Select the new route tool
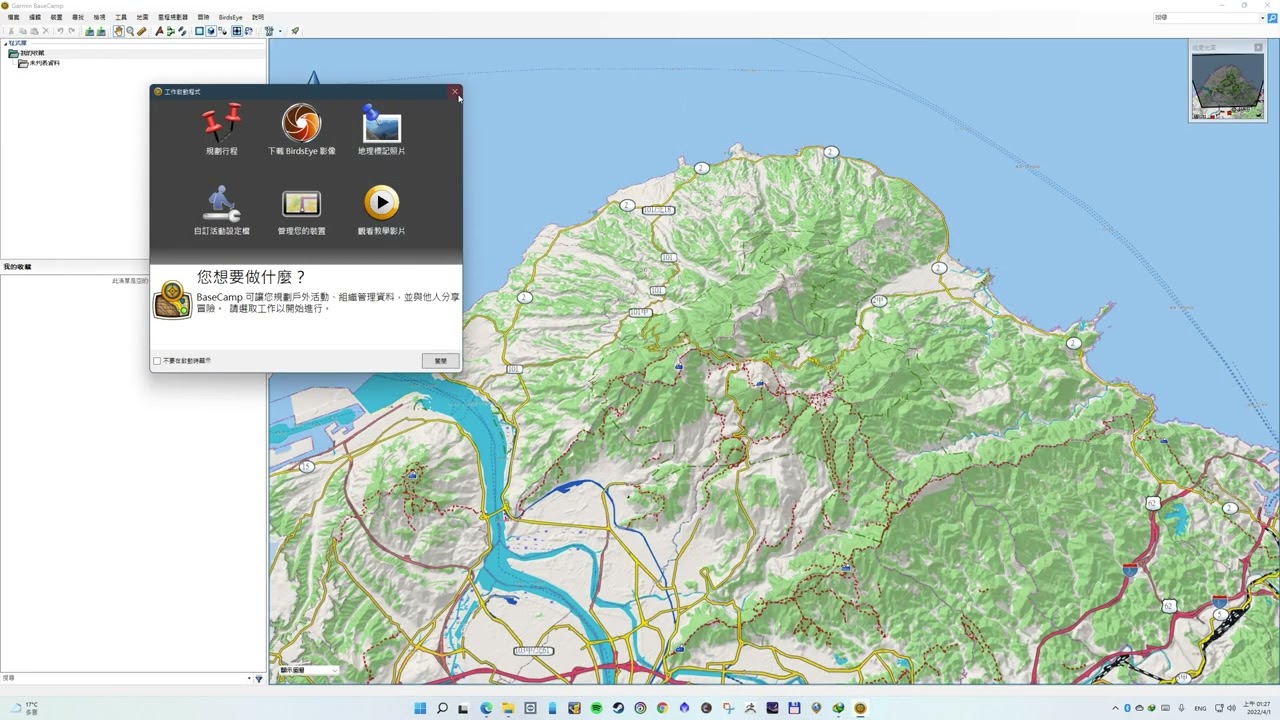Image resolution: width=1280 pixels, height=720 pixels. (171, 31)
